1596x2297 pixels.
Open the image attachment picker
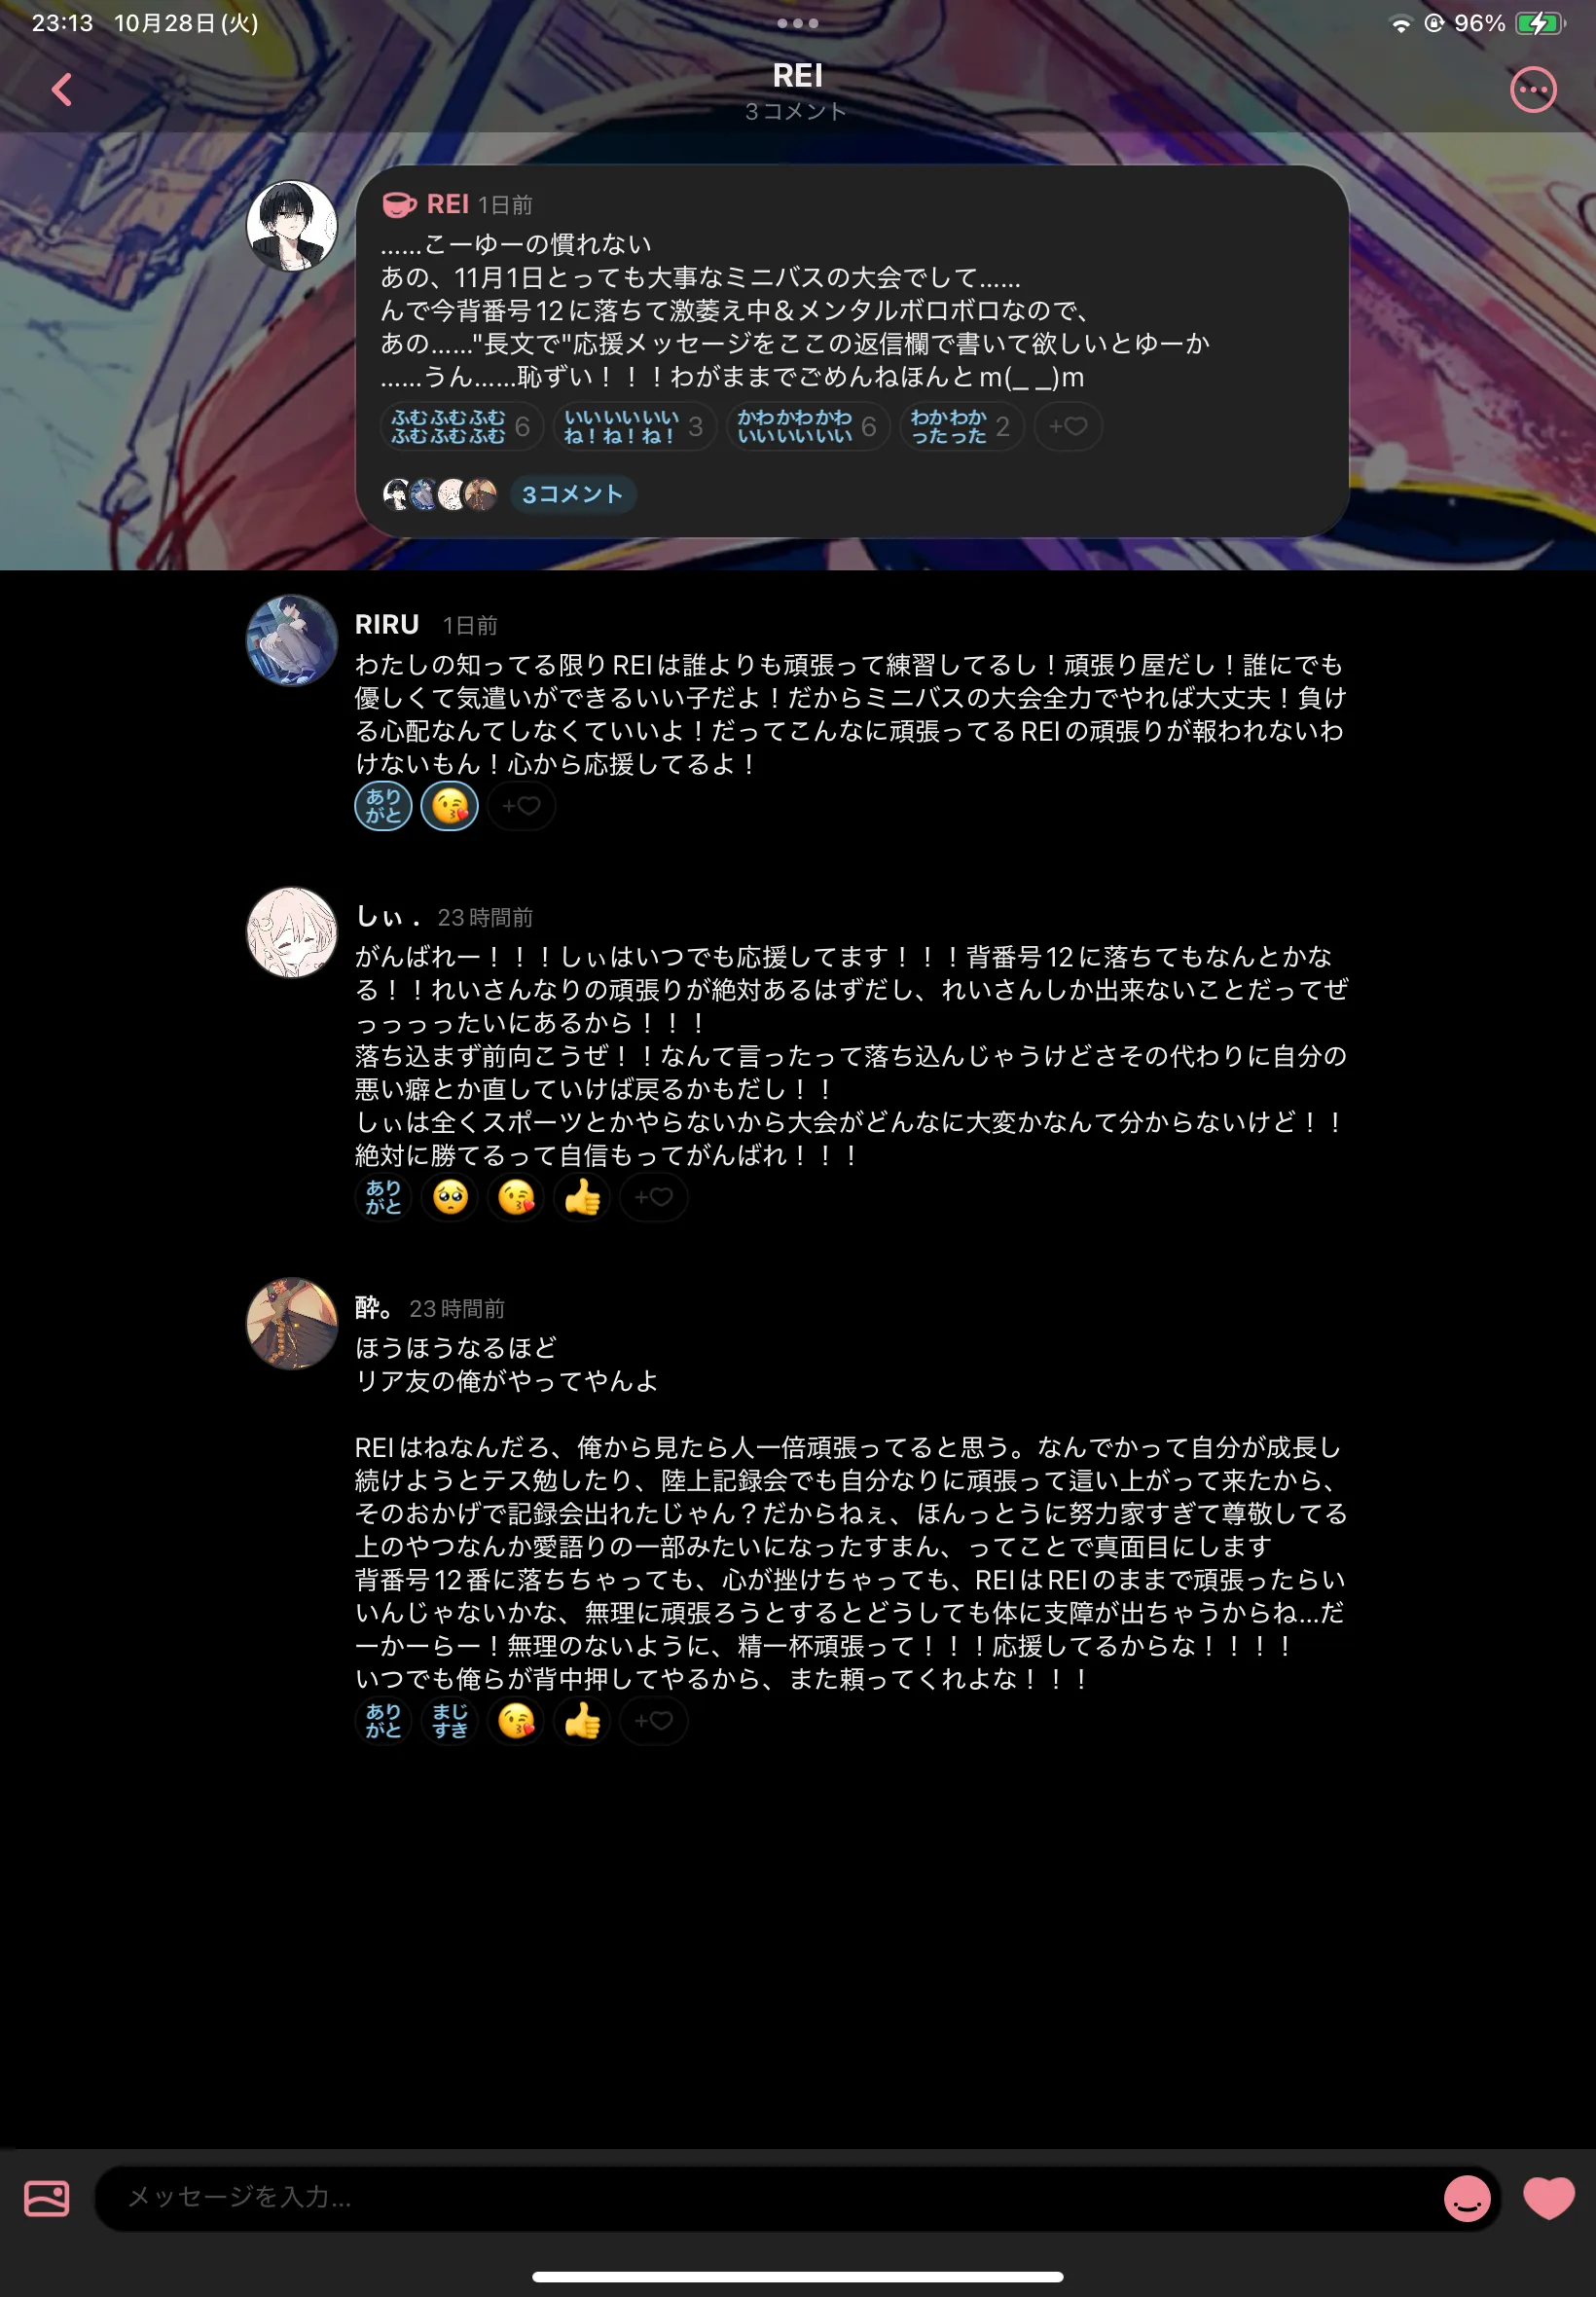coord(47,2199)
